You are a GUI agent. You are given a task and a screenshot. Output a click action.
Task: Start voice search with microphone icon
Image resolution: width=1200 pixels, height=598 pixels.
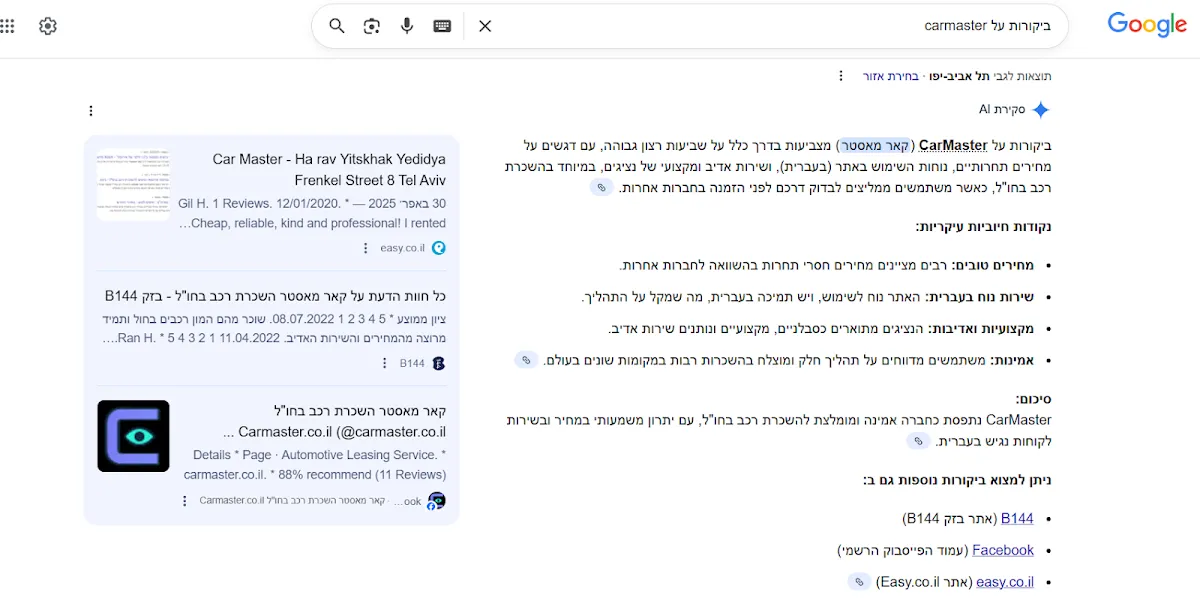click(x=407, y=26)
